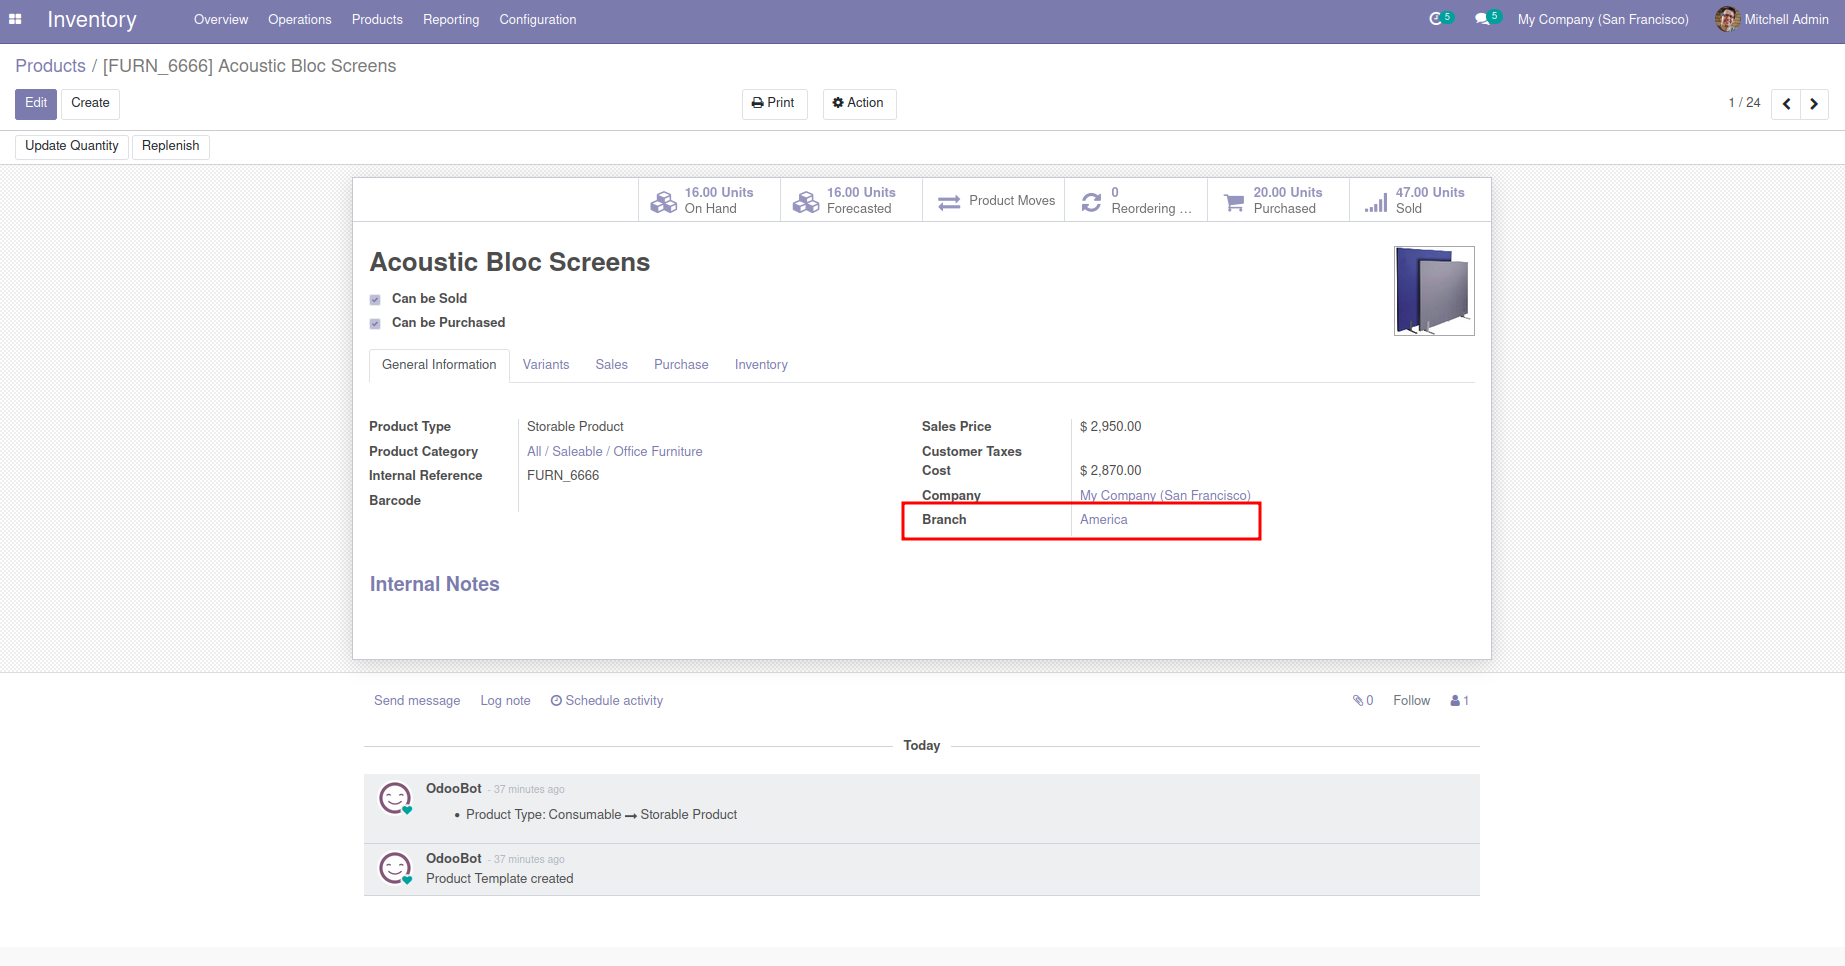The width and height of the screenshot is (1845, 966).
Task: Click the Sold units bar chart icon
Action: tap(1376, 201)
